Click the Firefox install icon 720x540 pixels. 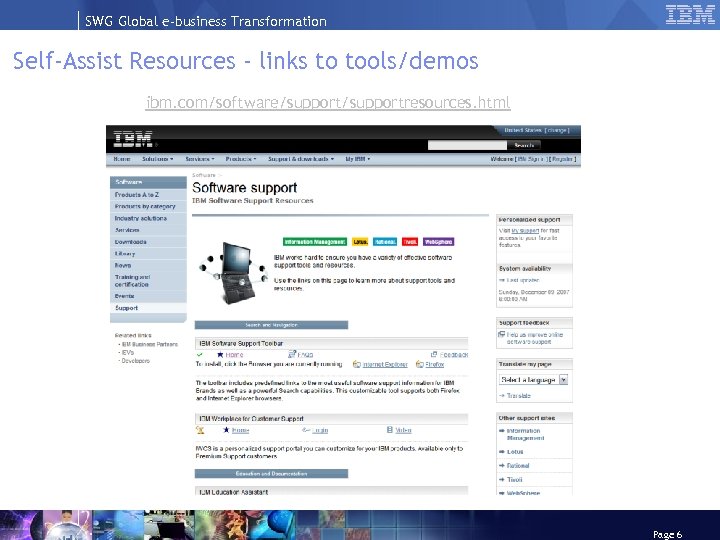419,364
